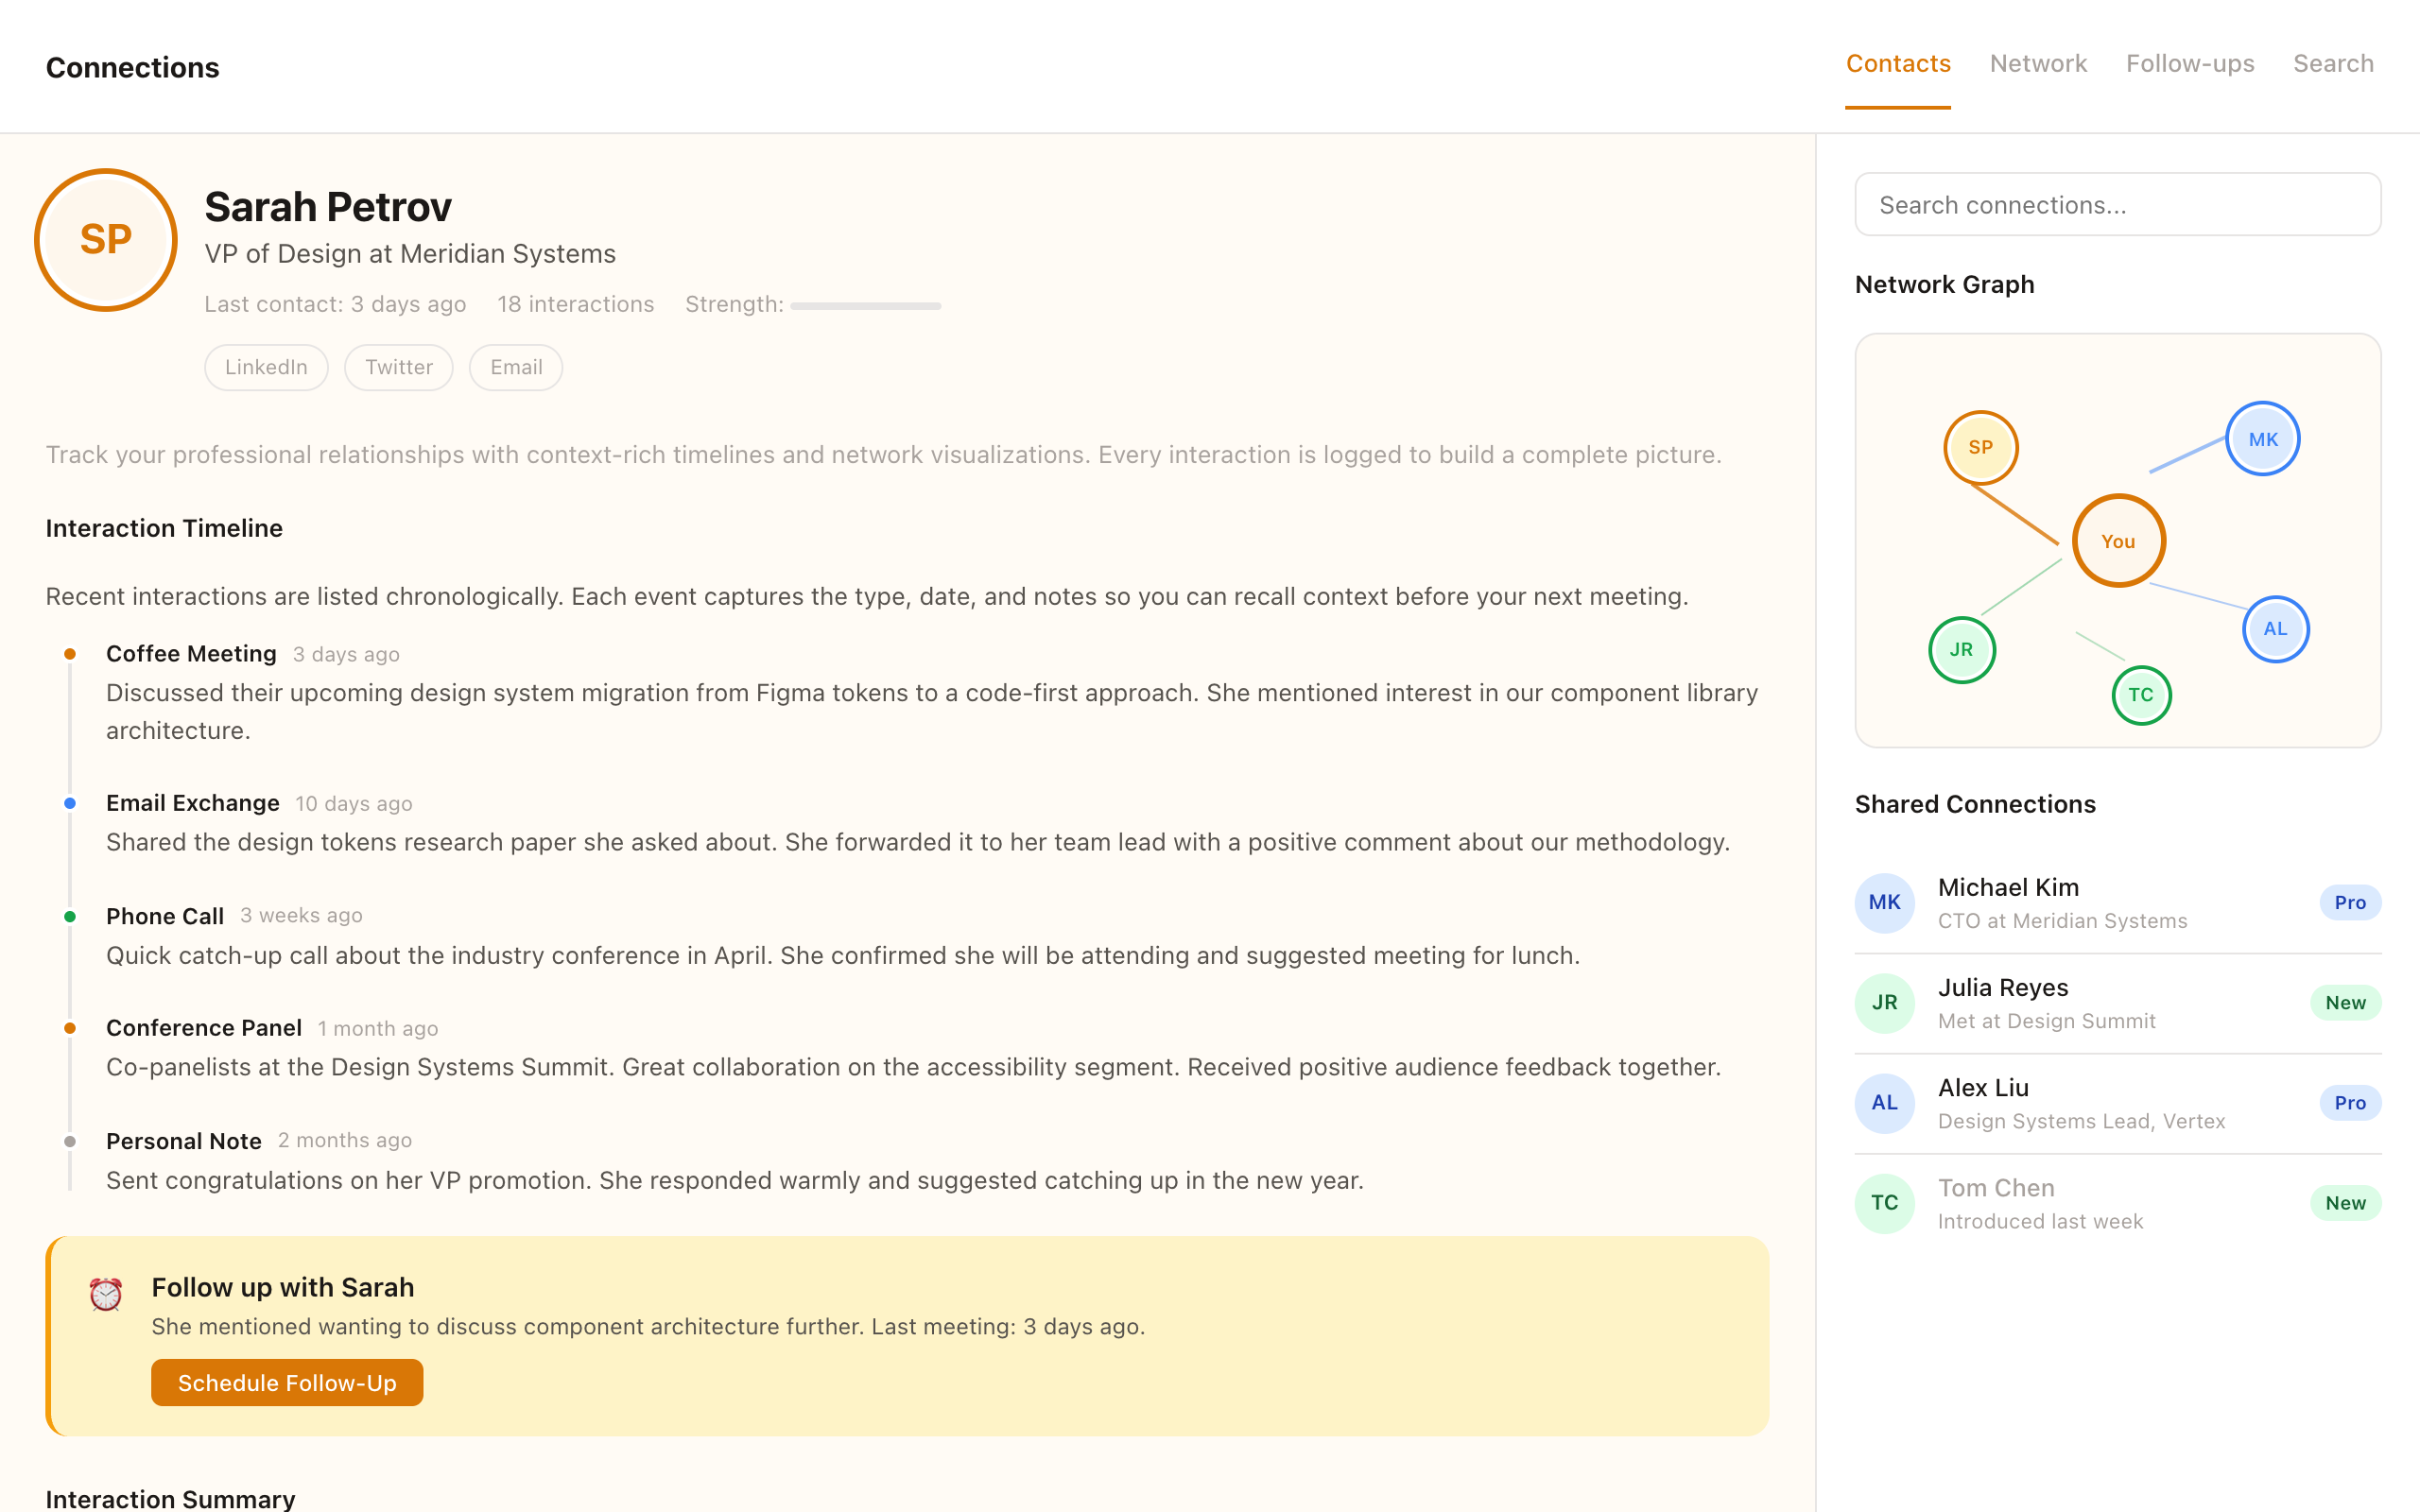Click the relationship Strength bar
The width and height of the screenshot is (2420, 1512).
point(865,306)
